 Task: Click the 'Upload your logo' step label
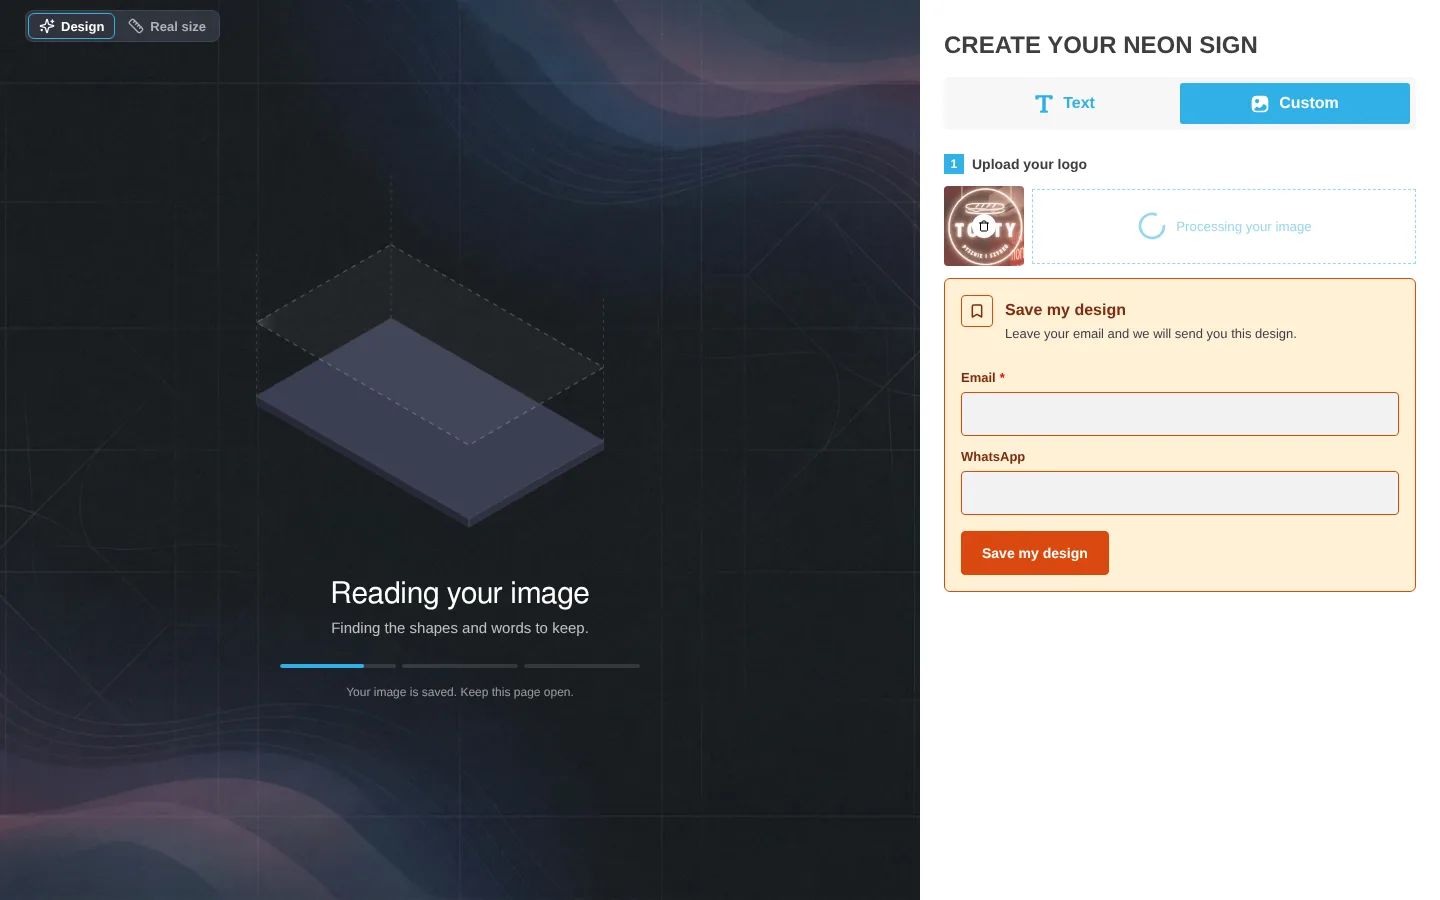tap(1029, 164)
